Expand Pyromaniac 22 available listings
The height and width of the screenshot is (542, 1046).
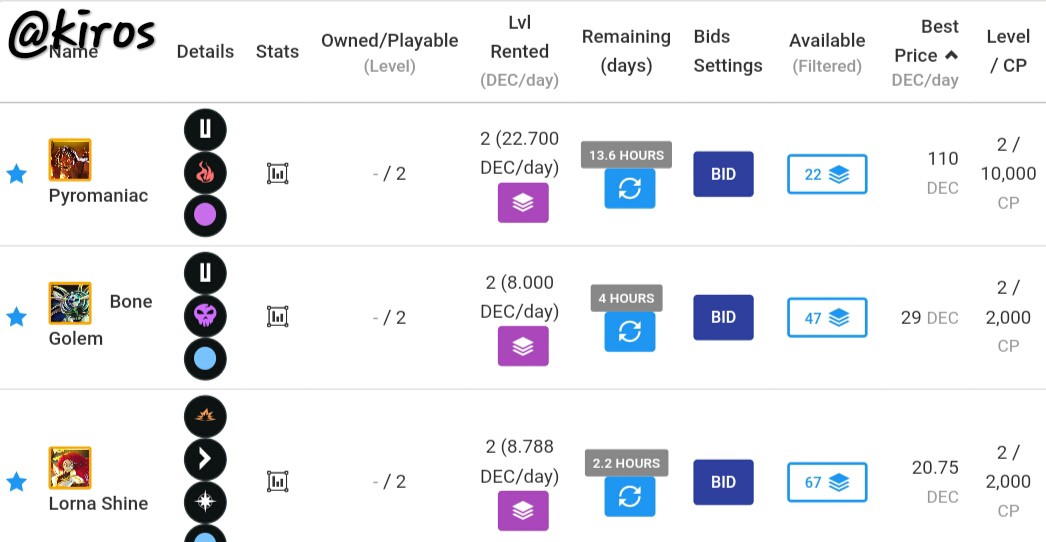(x=827, y=174)
